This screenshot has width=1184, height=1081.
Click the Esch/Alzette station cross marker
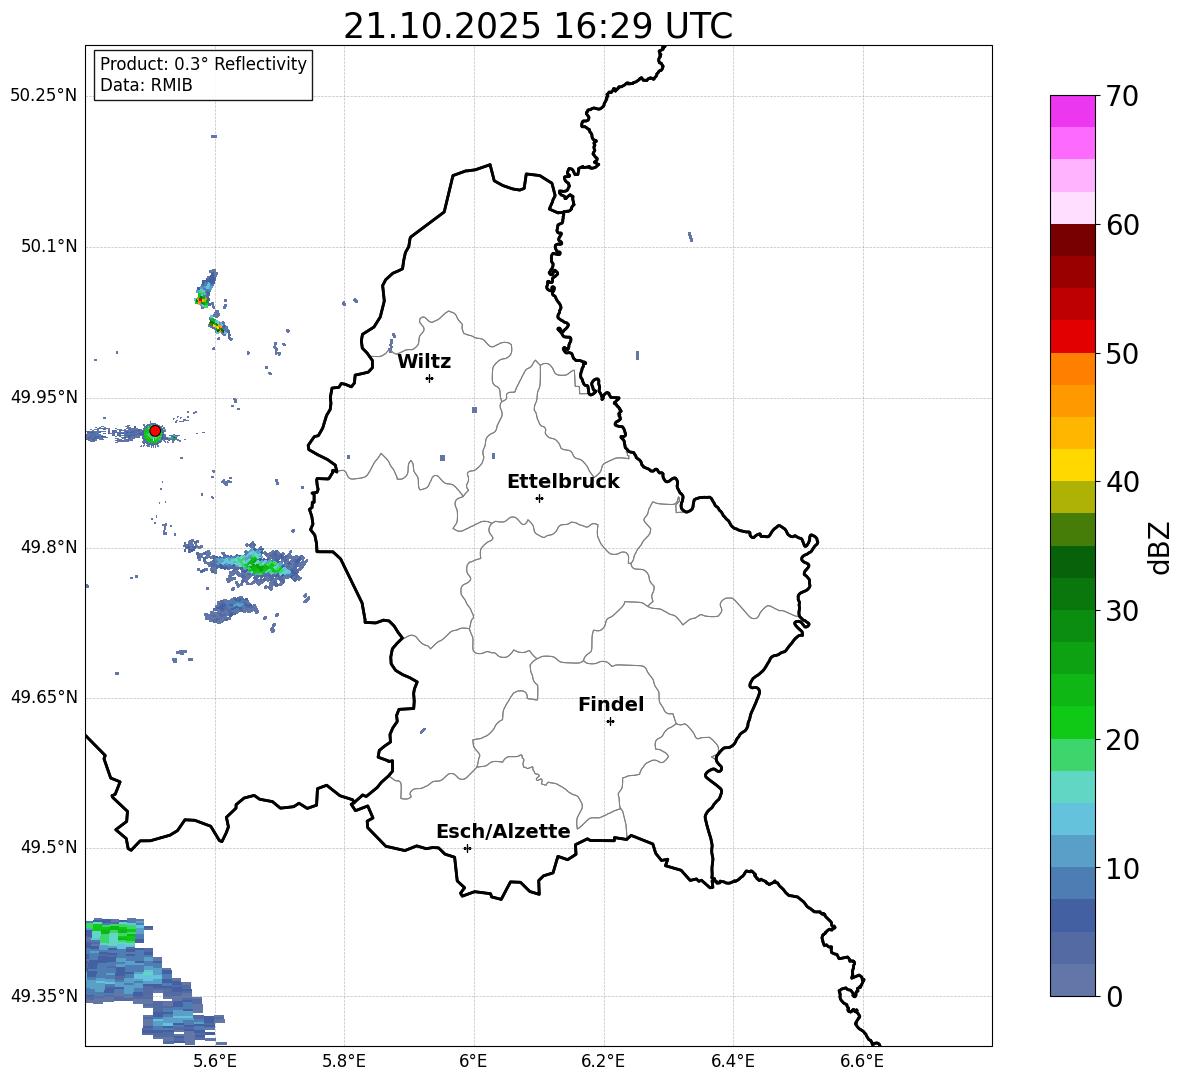coord(467,848)
